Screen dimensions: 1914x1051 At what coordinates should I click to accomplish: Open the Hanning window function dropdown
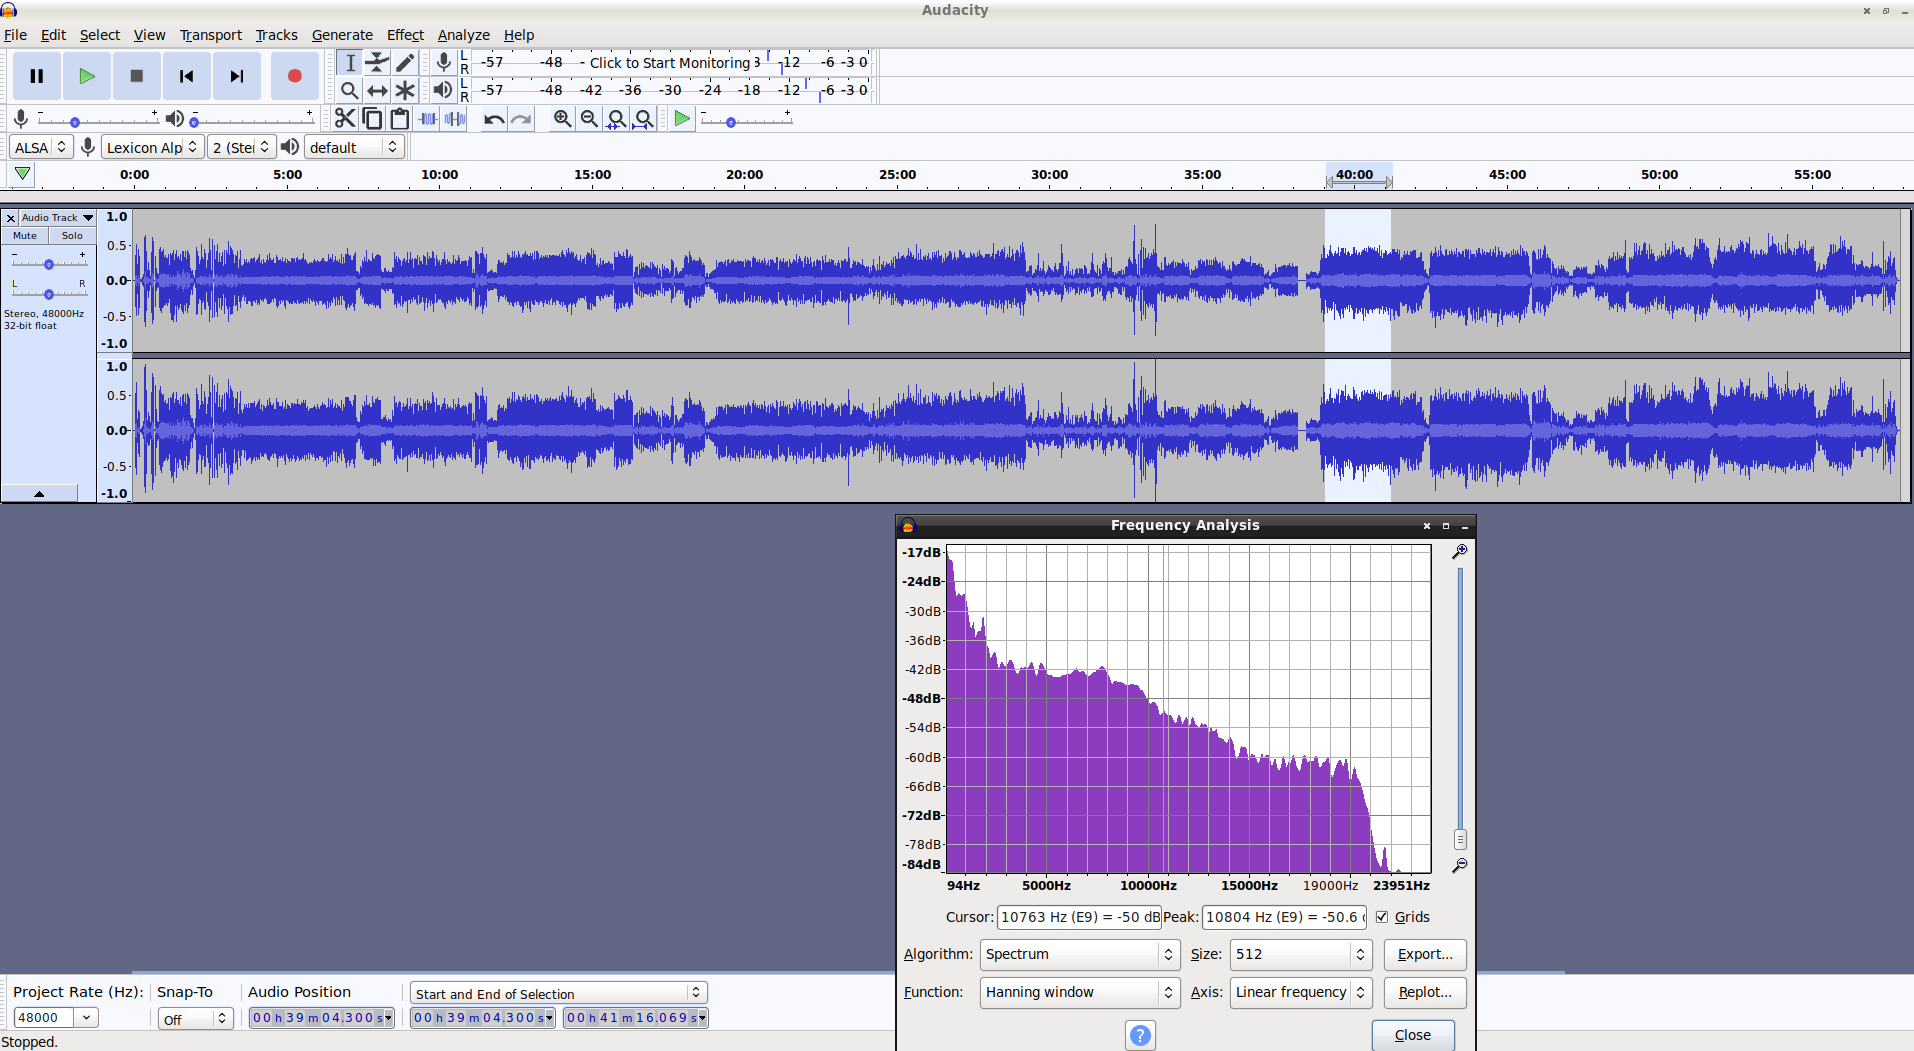[1080, 992]
